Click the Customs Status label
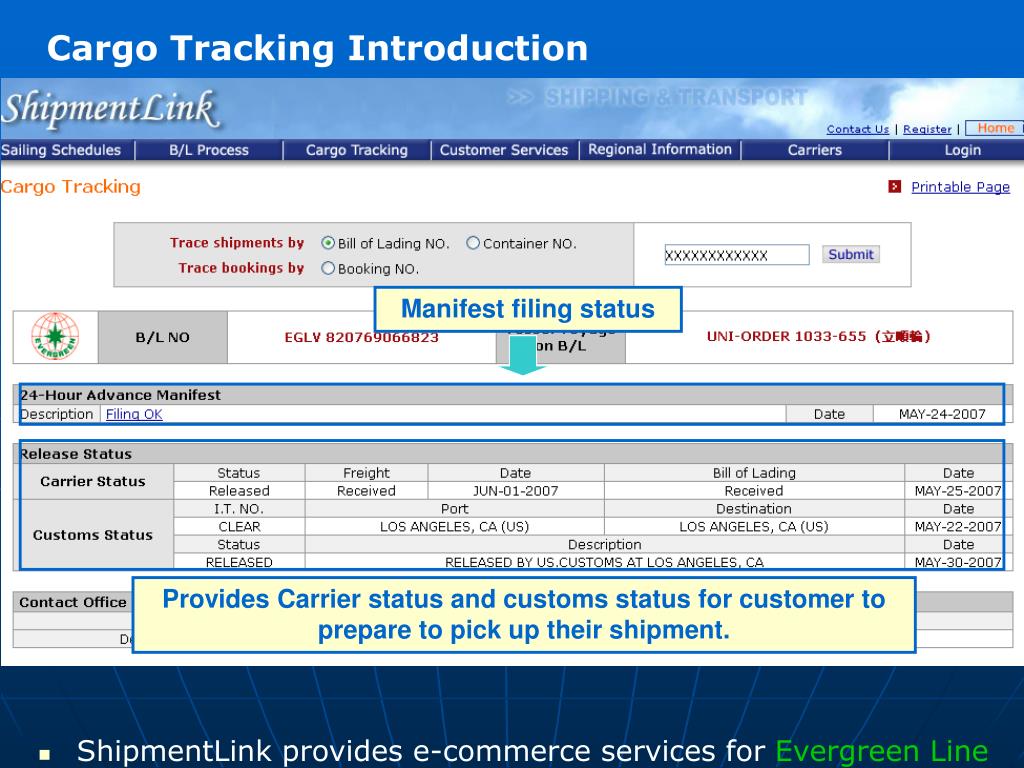Screen dimensions: 1024x768 coord(93,535)
